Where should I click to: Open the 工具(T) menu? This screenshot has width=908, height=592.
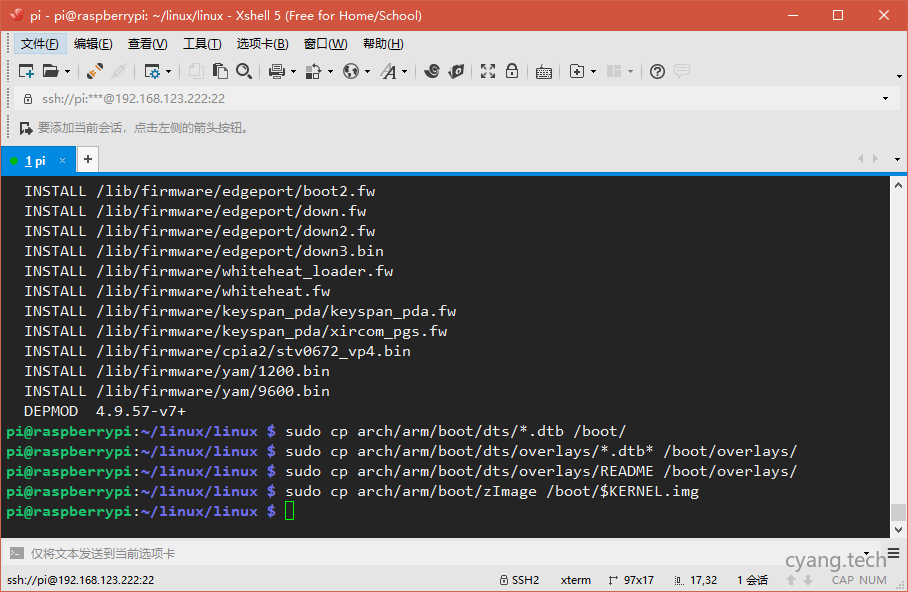(201, 44)
